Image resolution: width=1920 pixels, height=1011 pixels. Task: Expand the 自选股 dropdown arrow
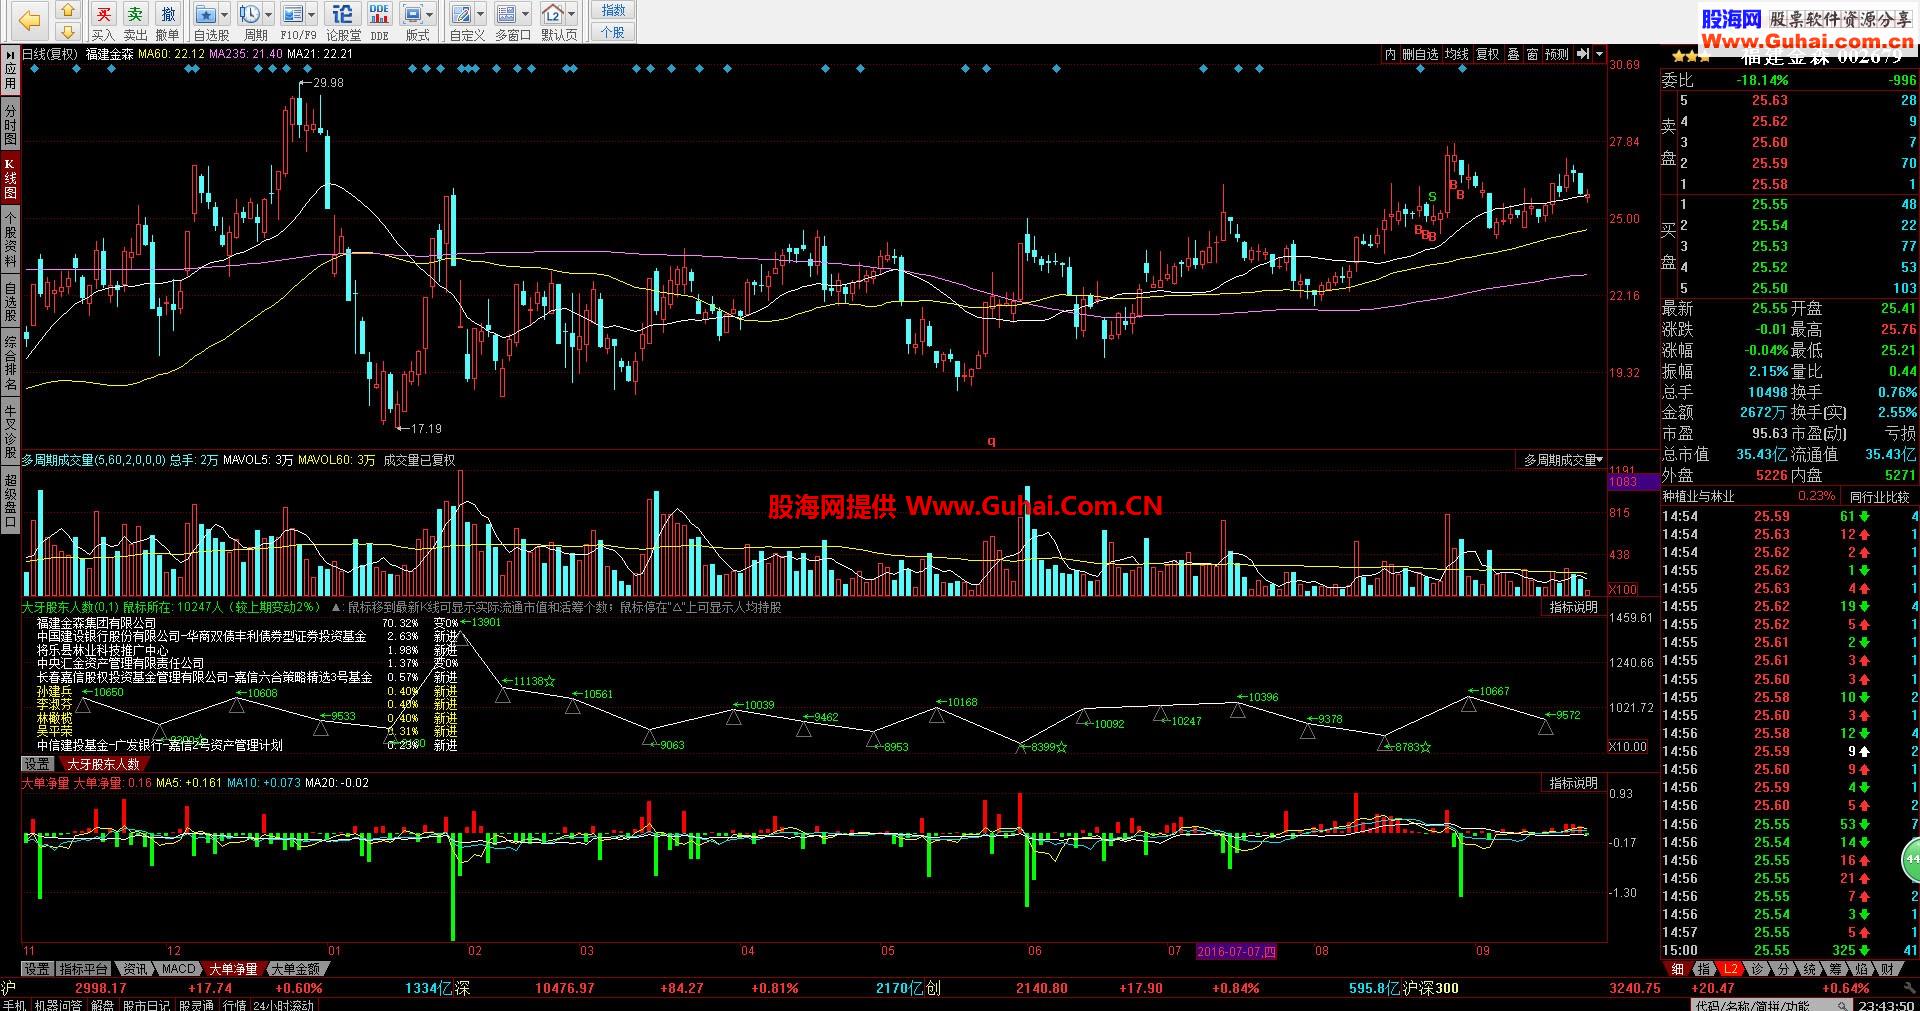click(x=224, y=15)
